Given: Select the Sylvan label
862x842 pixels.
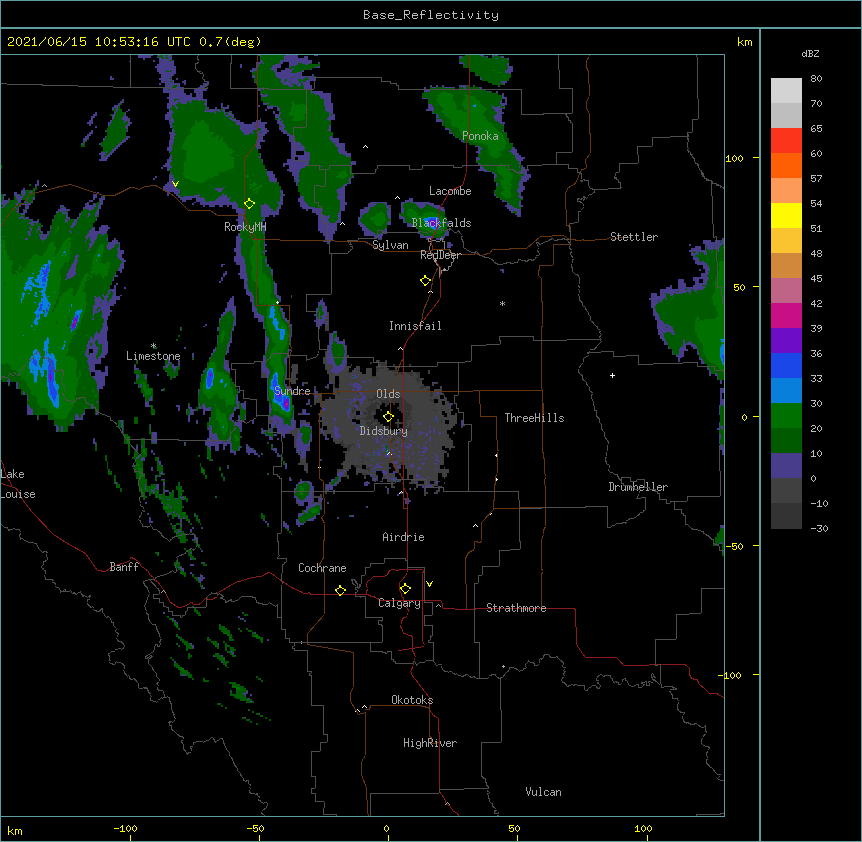Looking at the screenshot, I should 390,245.
